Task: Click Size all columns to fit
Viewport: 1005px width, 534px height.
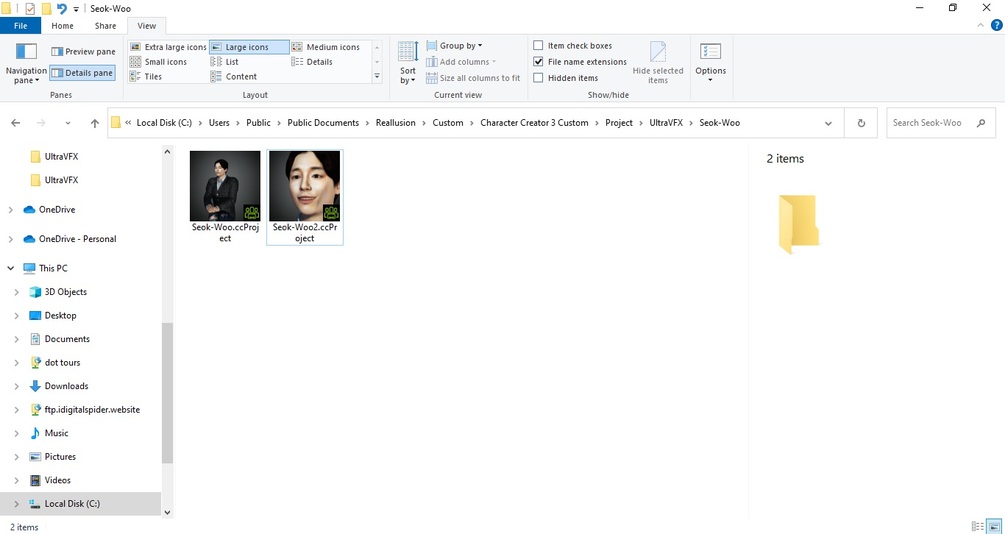Action: (x=473, y=78)
